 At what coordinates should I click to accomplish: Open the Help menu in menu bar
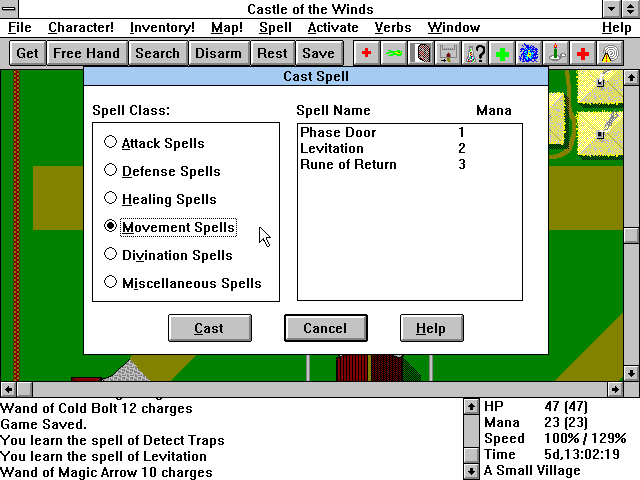(x=616, y=27)
